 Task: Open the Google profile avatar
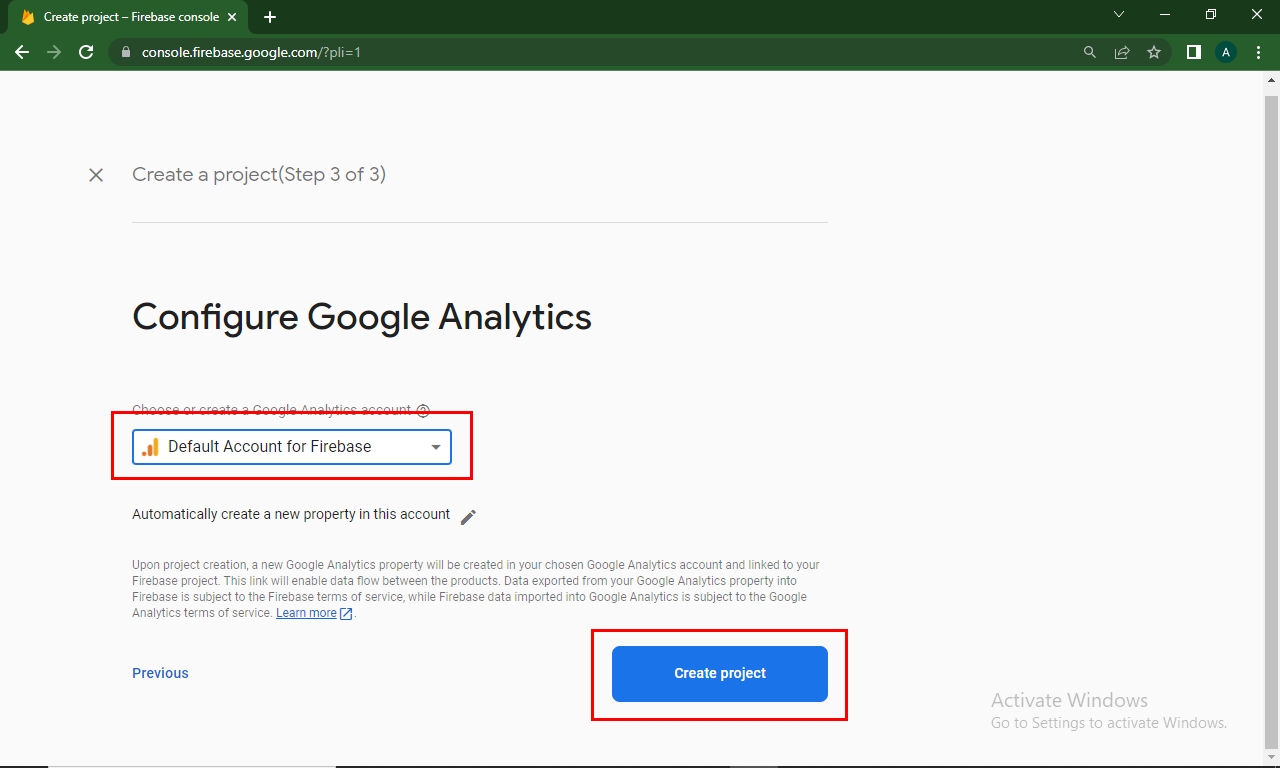1226,52
